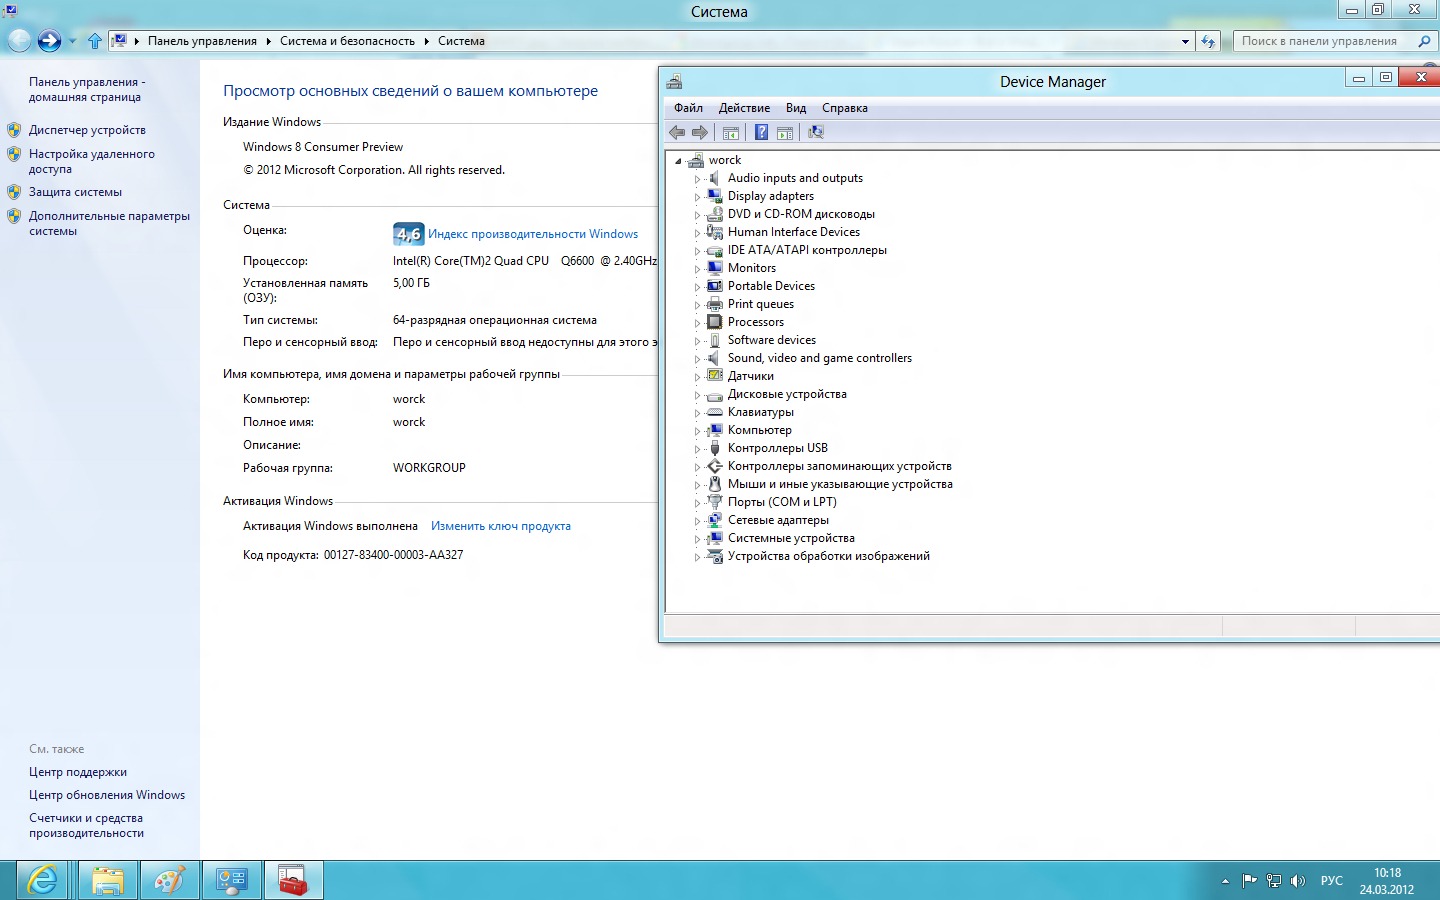Open Internet Explorer from the taskbar
Image resolution: width=1440 pixels, height=900 pixels.
(x=42, y=880)
